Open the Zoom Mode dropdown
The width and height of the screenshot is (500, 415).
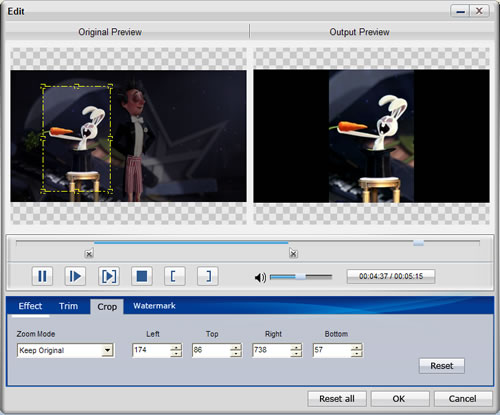pyautogui.click(x=107, y=350)
